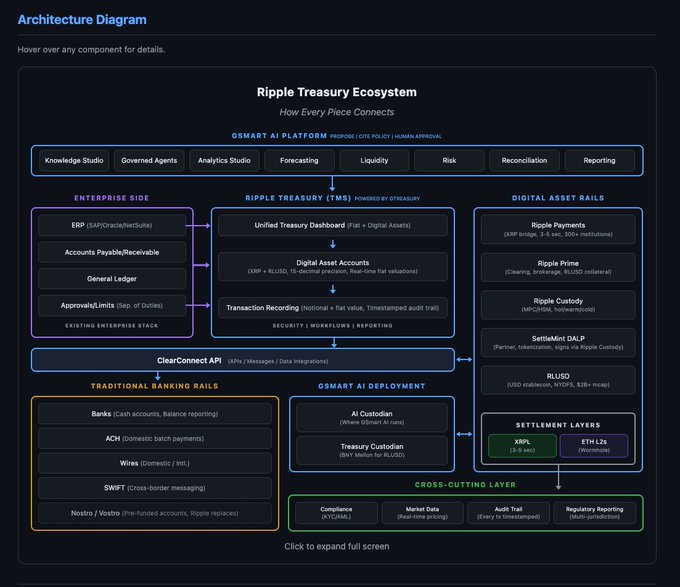This screenshot has width=680, height=587.
Task: Select Accounts Payable/Receivable box
Action: (x=112, y=252)
